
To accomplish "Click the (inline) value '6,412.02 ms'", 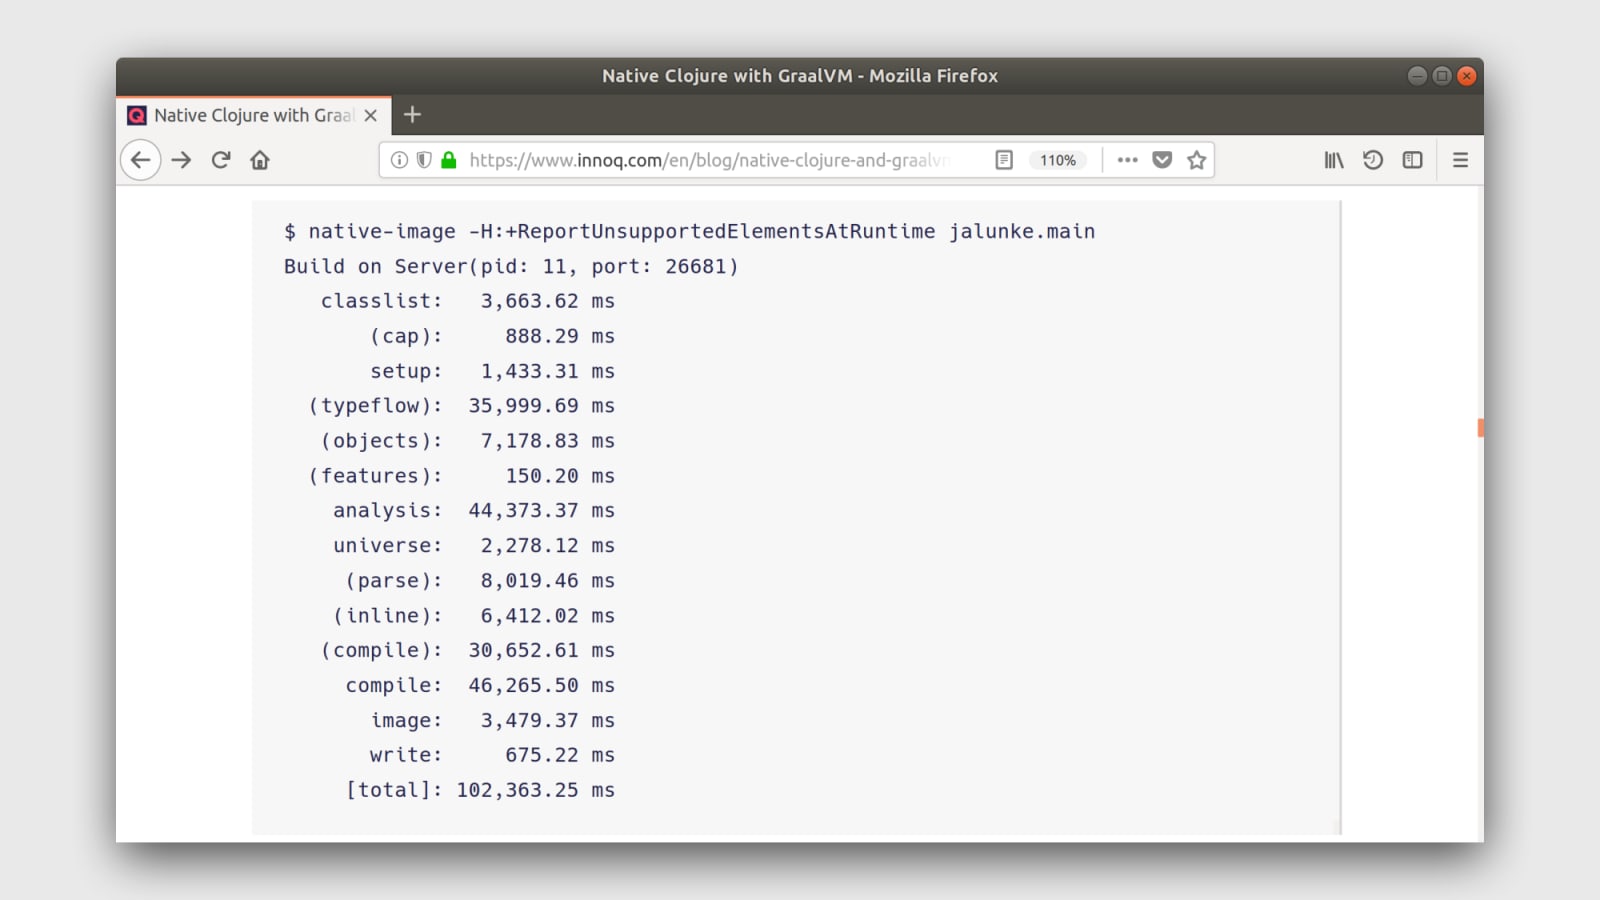I will point(548,616).
